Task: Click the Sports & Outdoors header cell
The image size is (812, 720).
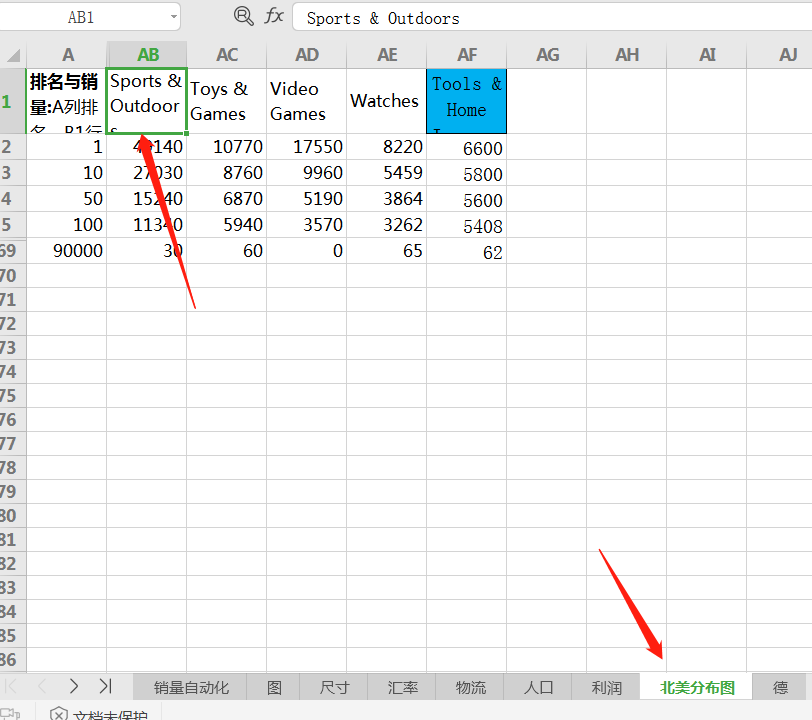Action: tap(147, 101)
